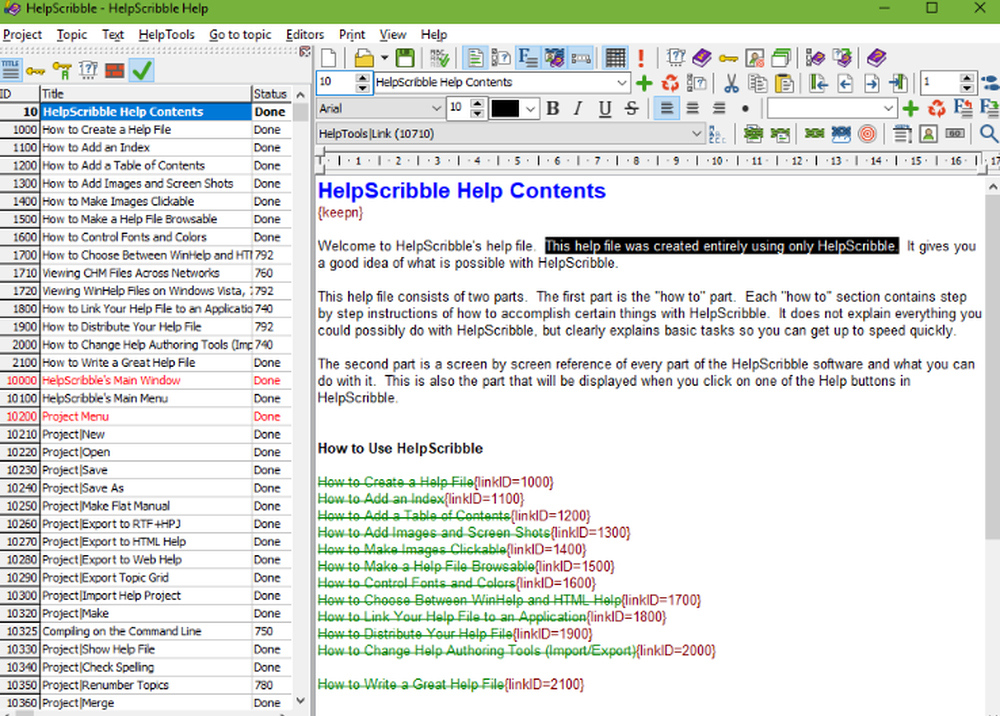This screenshot has height=716, width=1000.
Task: Increase the topic ID spinner
Action: (362, 78)
